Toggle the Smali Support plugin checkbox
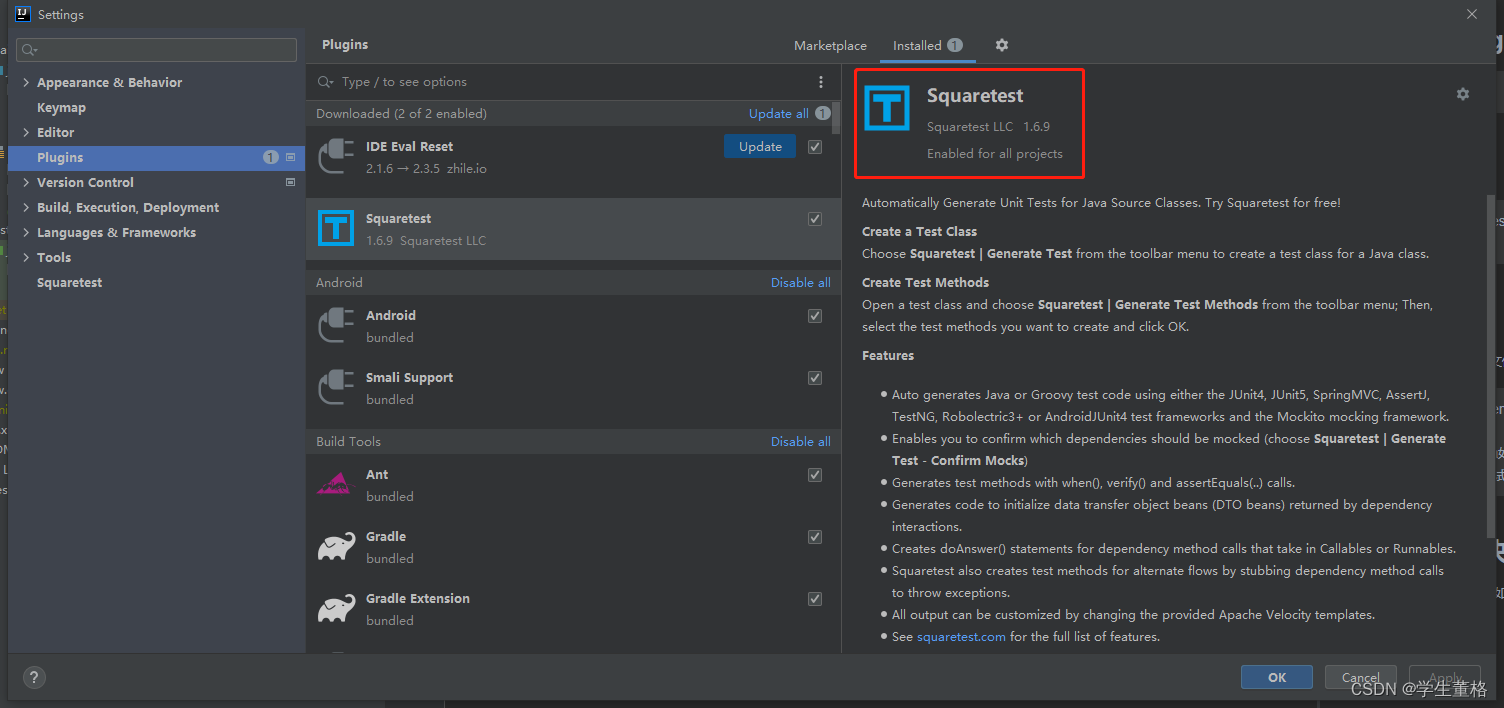1504x708 pixels. coord(815,378)
